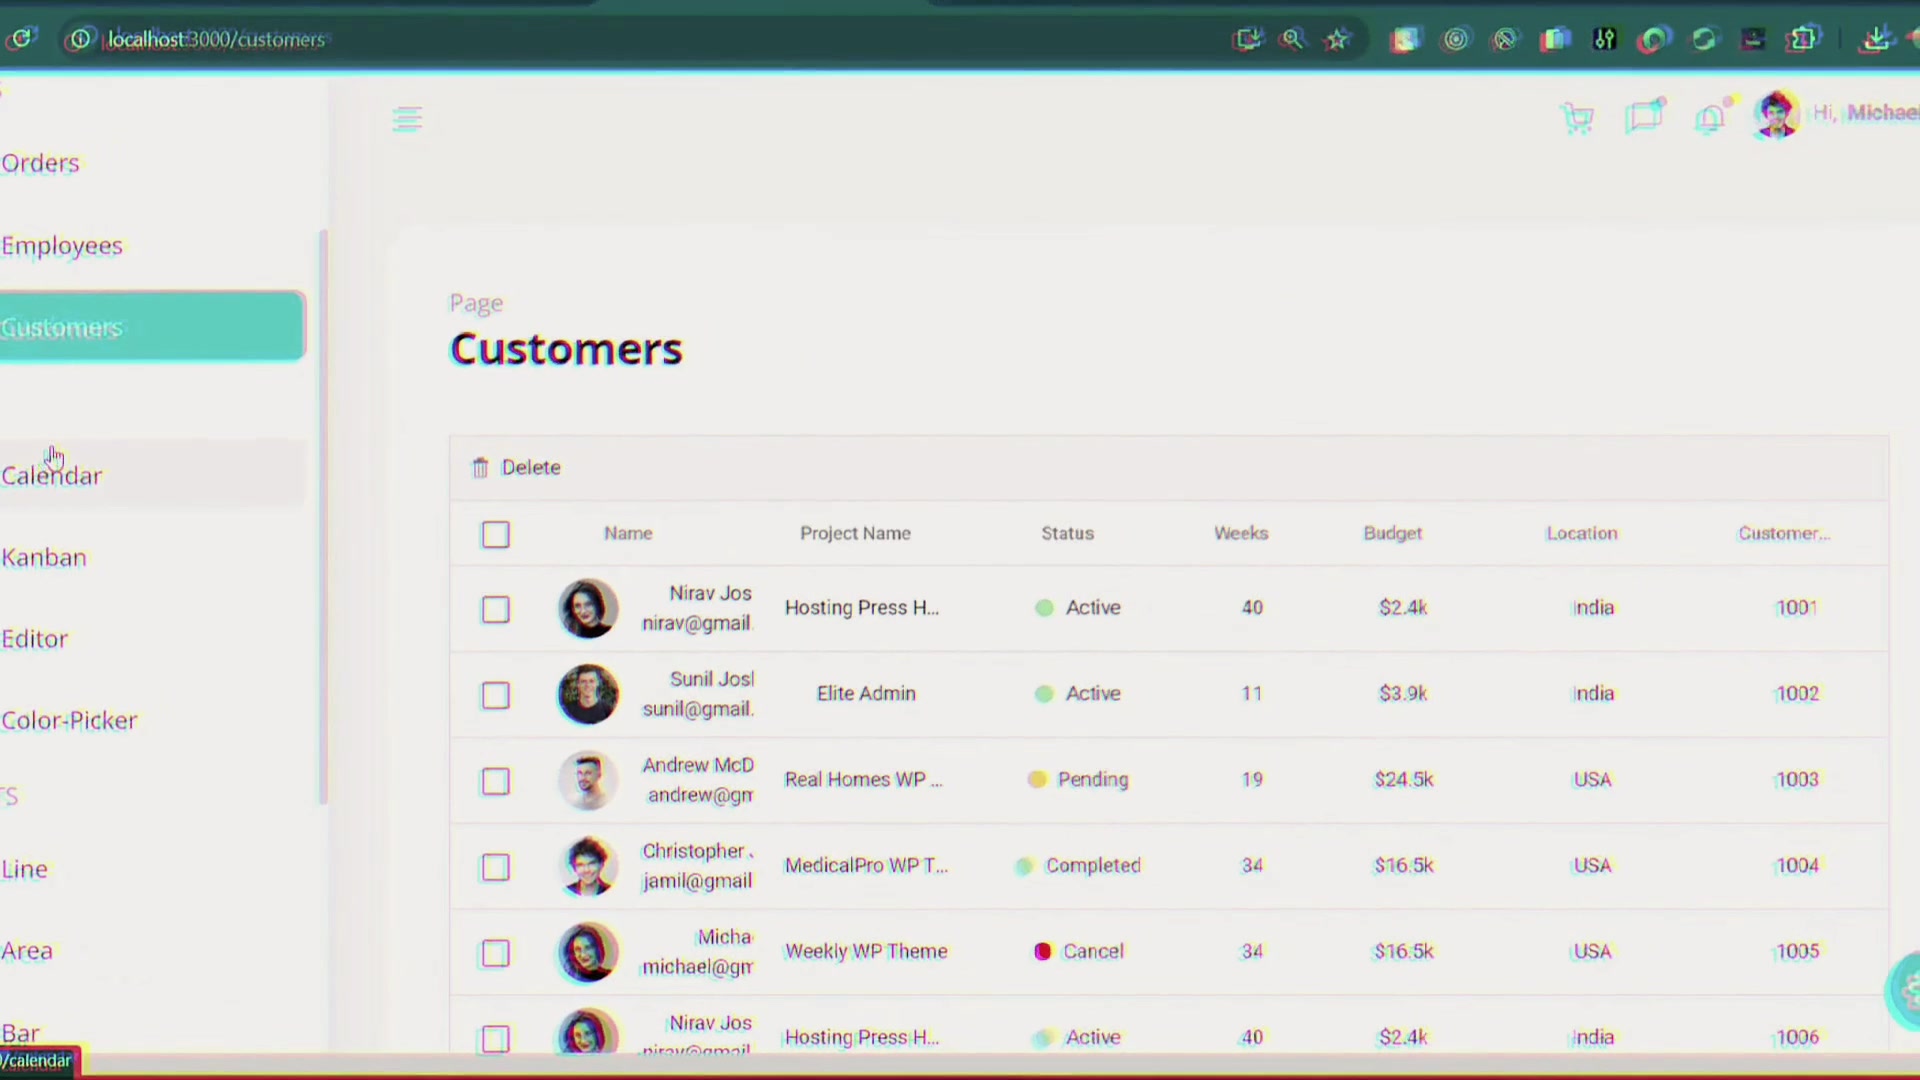Open Editor in the sidebar
Screen dimensions: 1920x1080
(x=34, y=639)
